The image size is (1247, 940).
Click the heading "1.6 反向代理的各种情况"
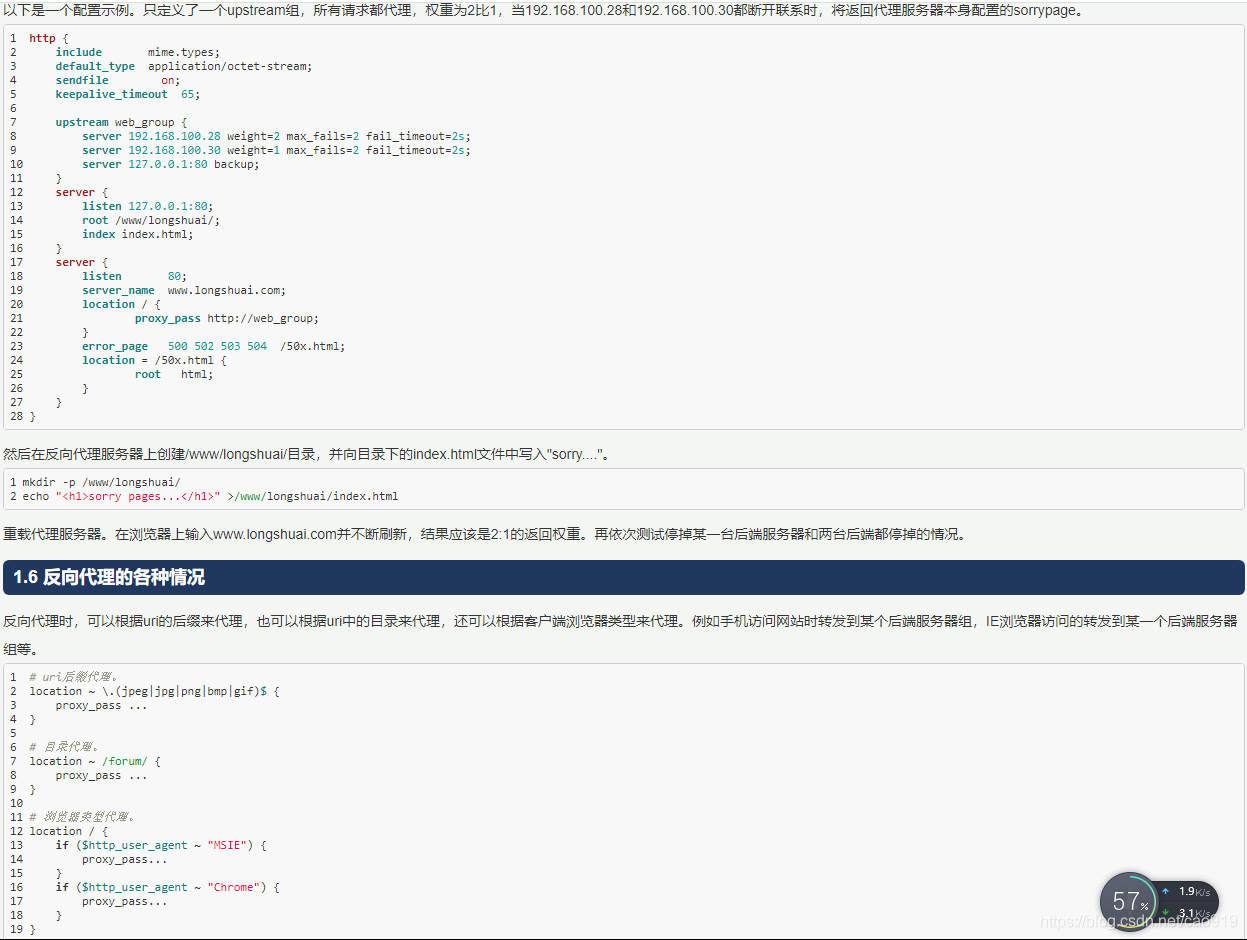click(x=109, y=577)
